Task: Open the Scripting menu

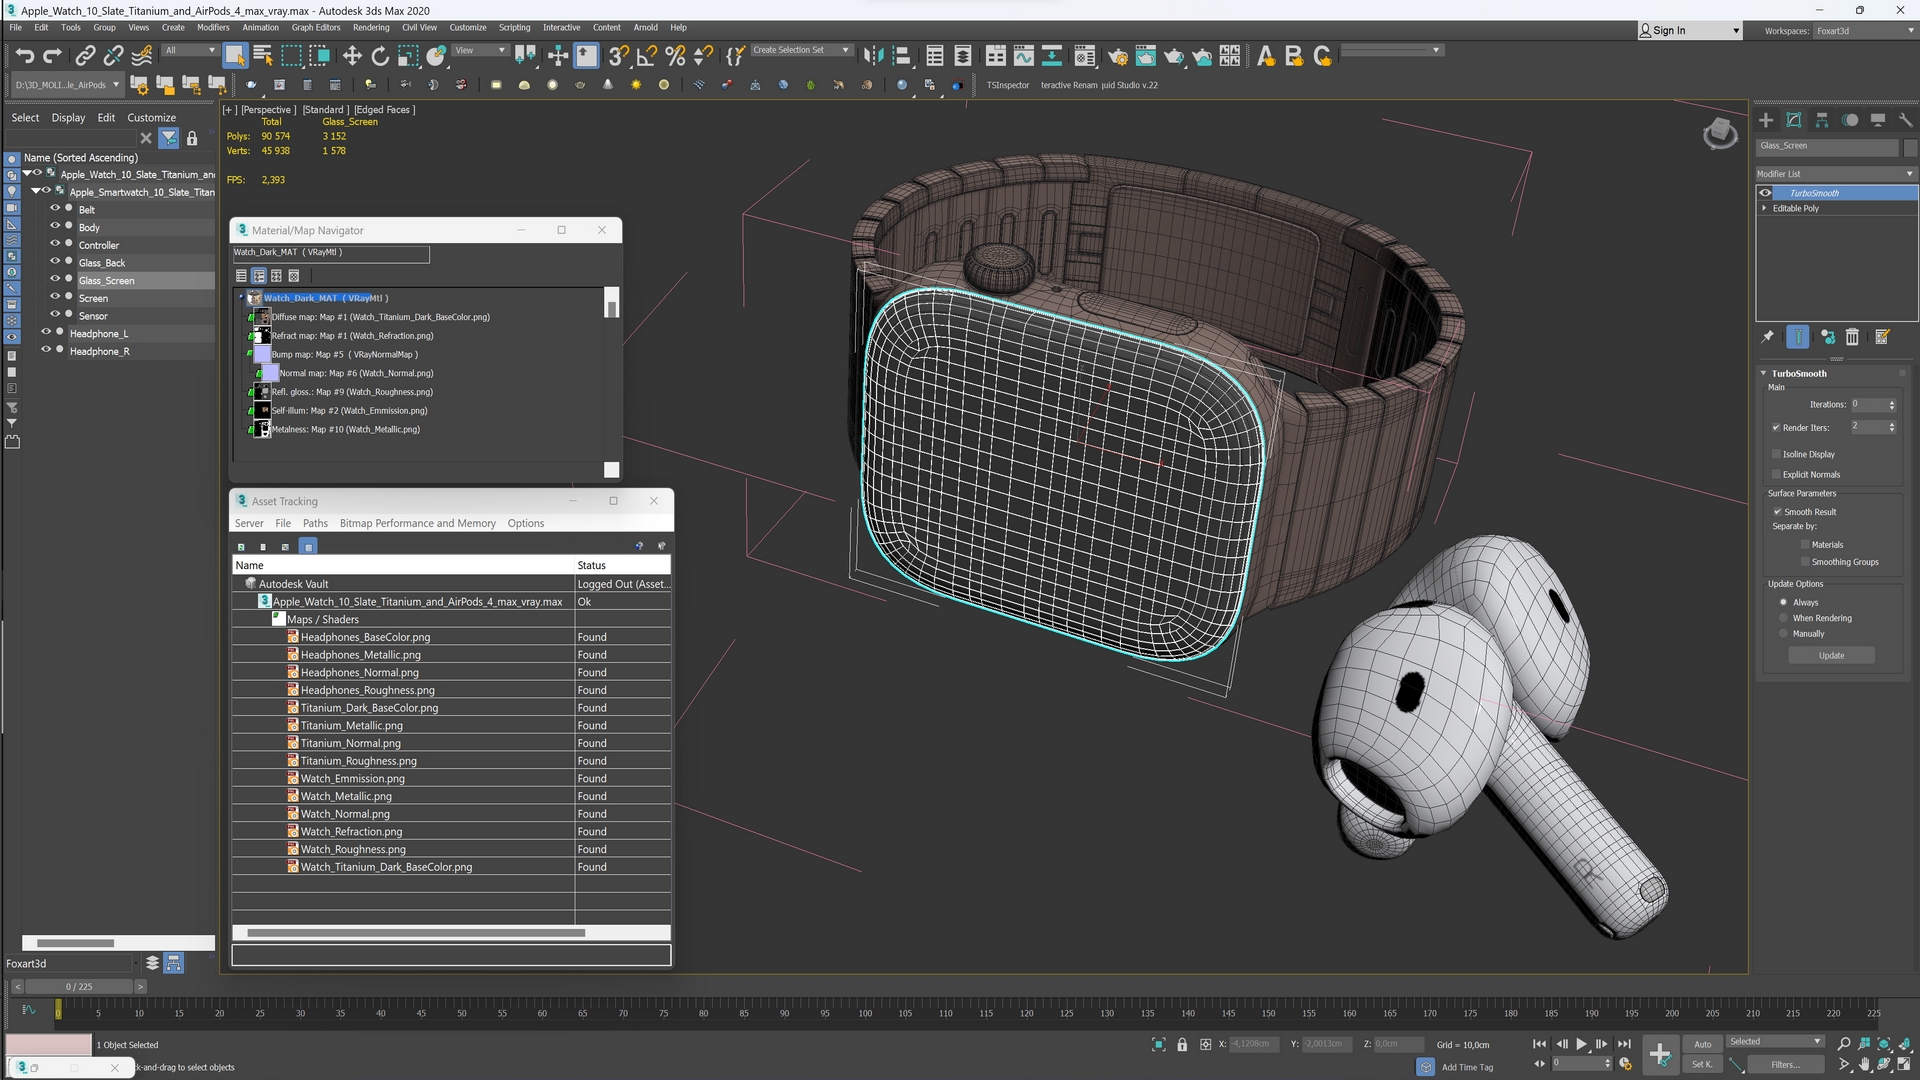Action: 514,28
